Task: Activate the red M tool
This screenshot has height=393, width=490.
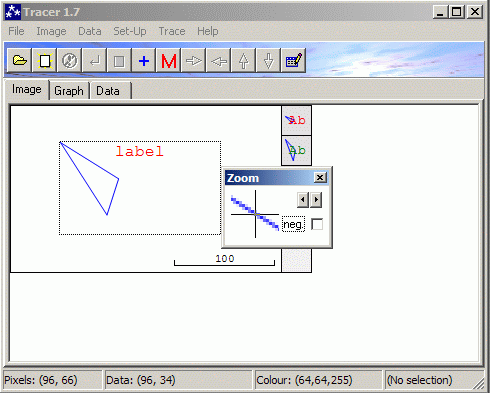Action: click(x=169, y=60)
